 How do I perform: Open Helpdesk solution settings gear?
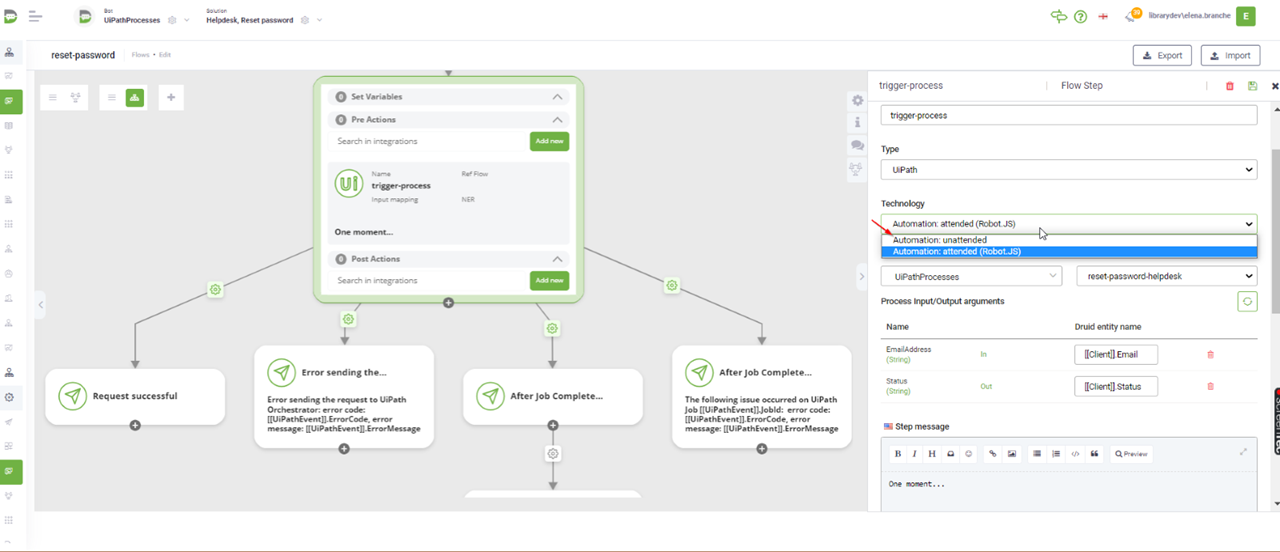pos(306,20)
